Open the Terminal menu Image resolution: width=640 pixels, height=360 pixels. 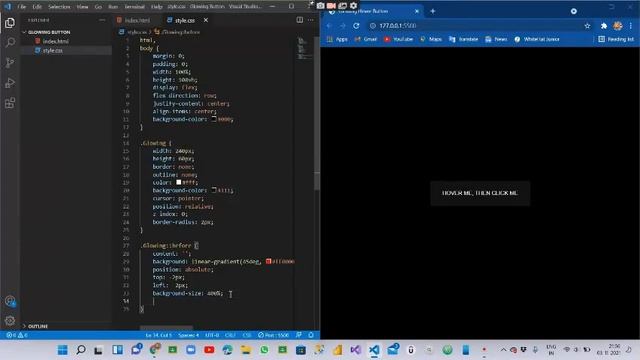[134, 7]
